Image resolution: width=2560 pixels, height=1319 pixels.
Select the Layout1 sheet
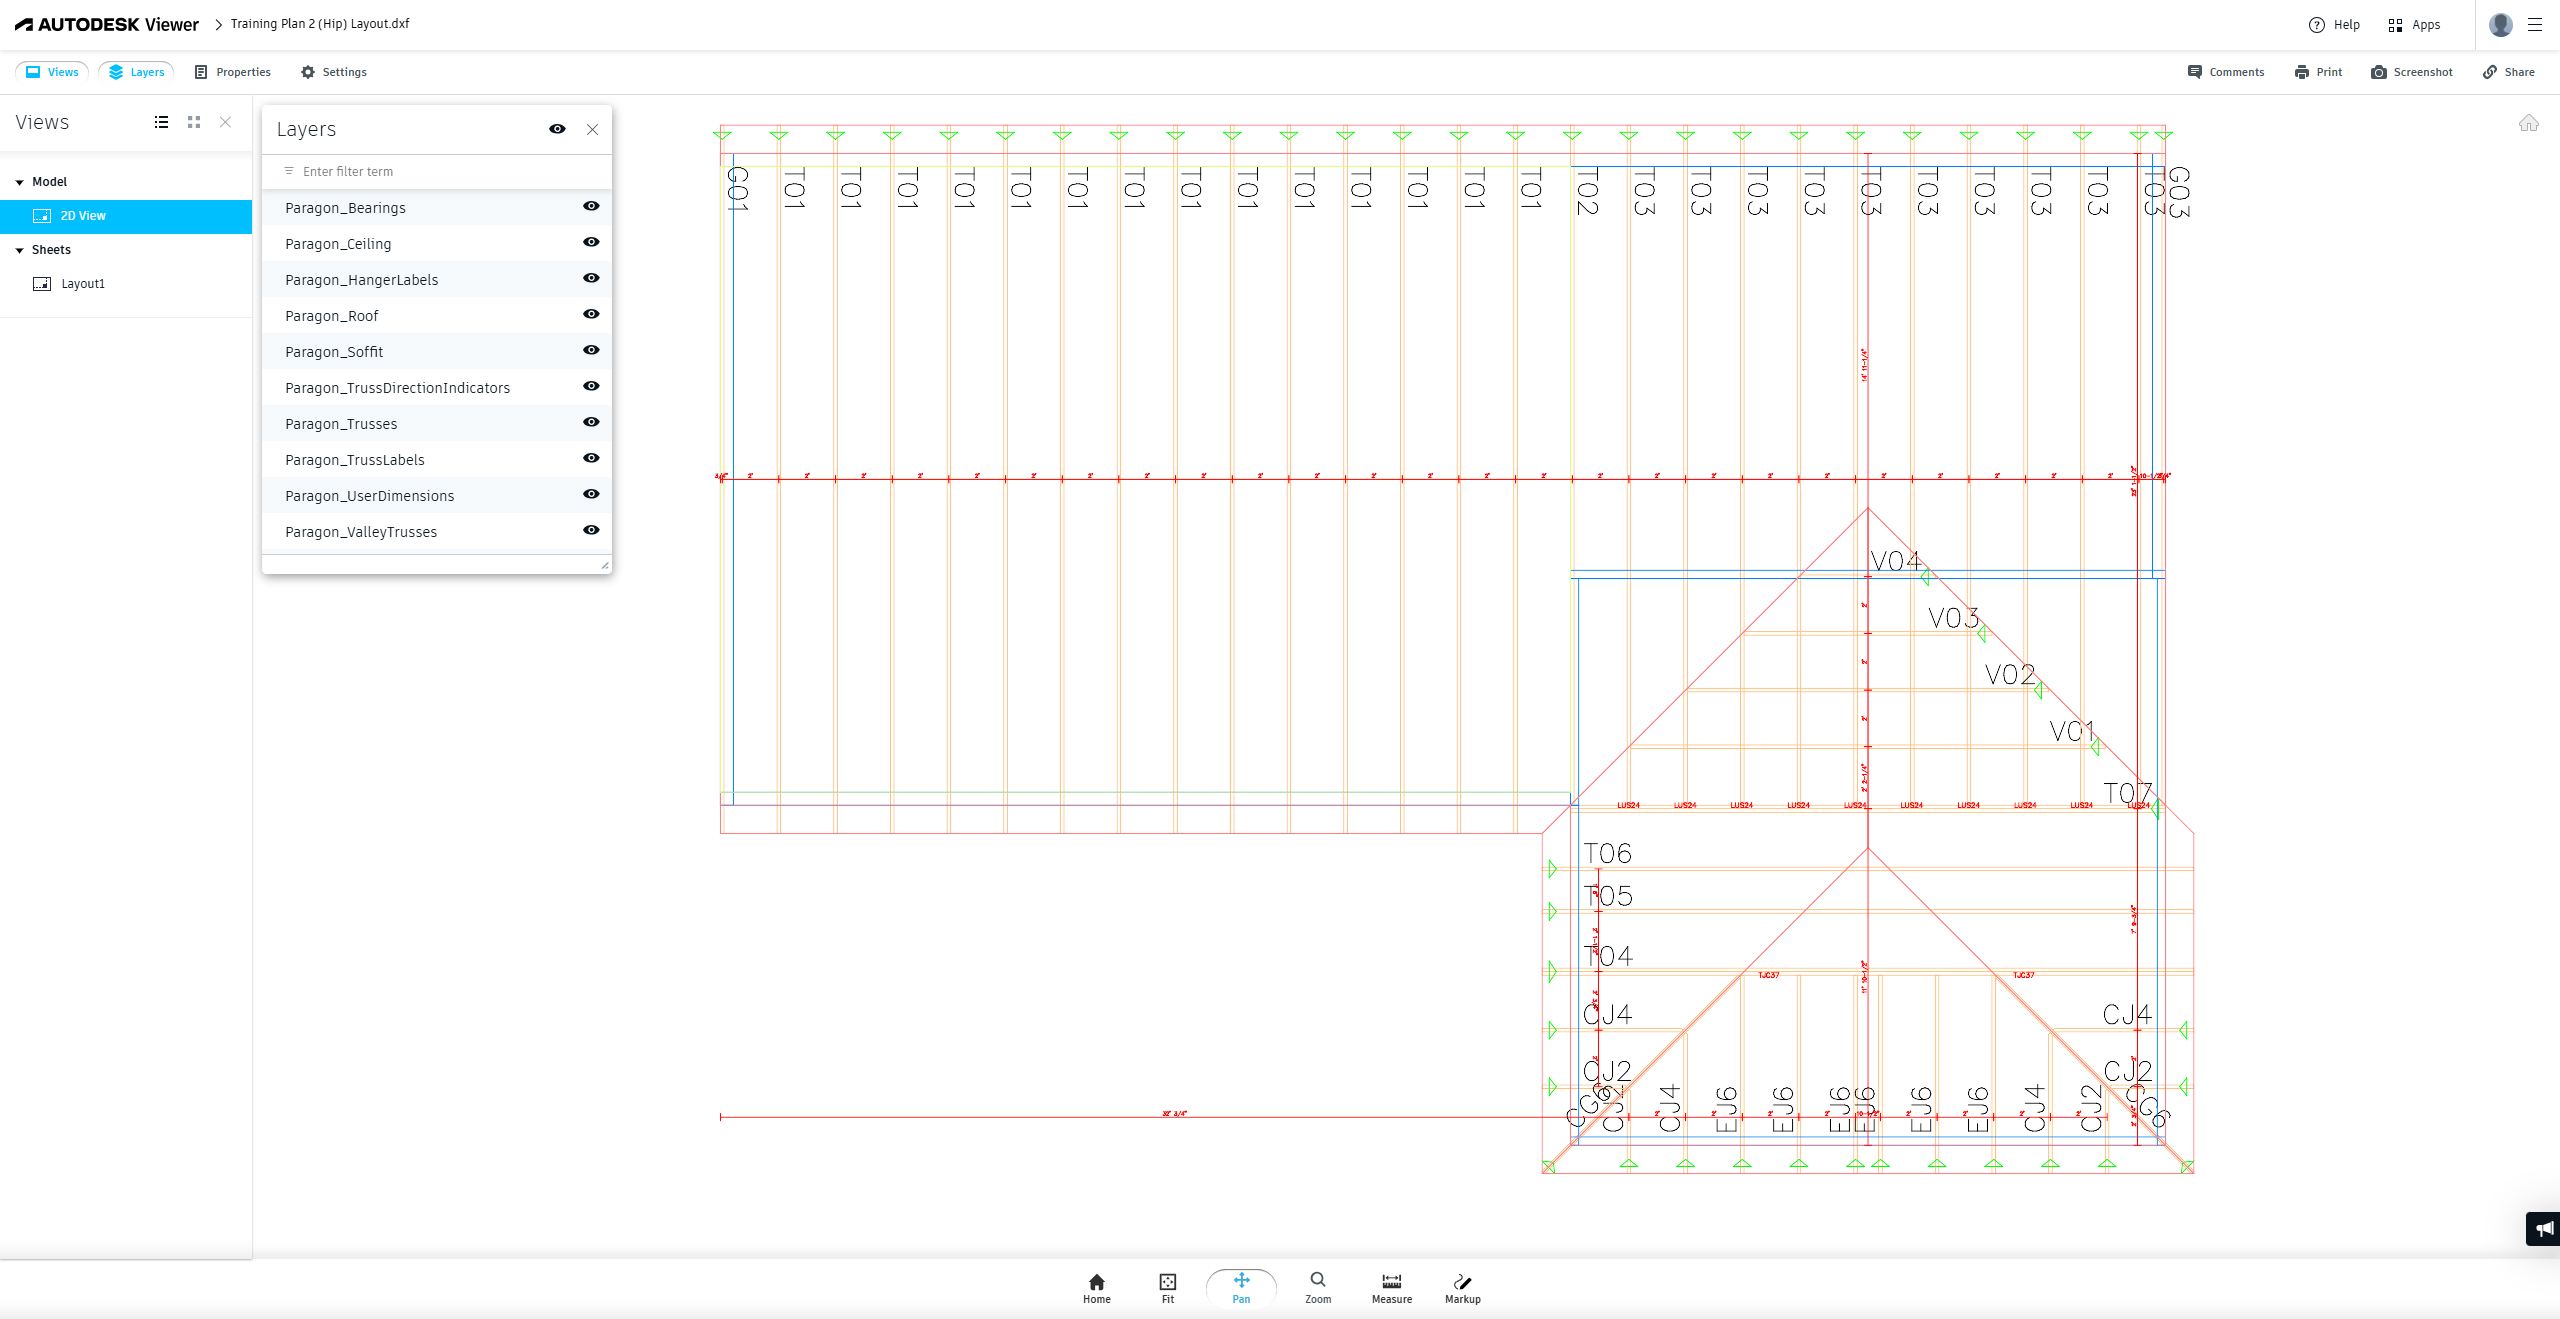pyautogui.click(x=82, y=284)
